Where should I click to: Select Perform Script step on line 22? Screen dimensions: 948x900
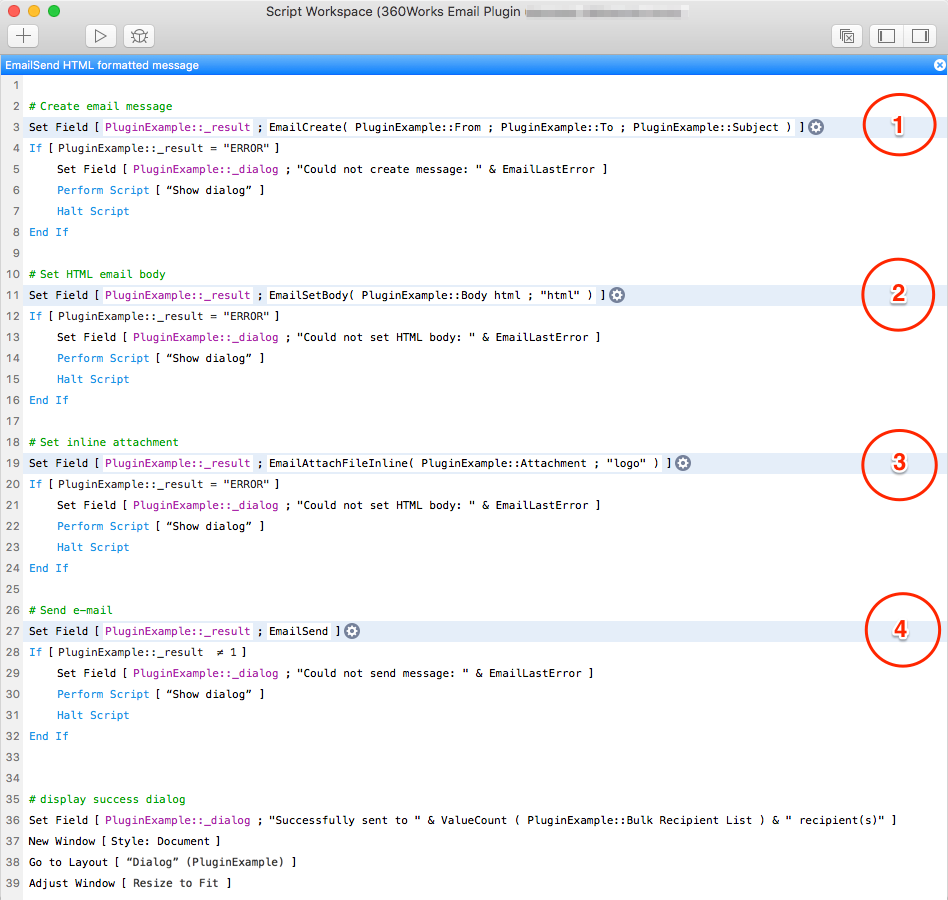point(161,526)
